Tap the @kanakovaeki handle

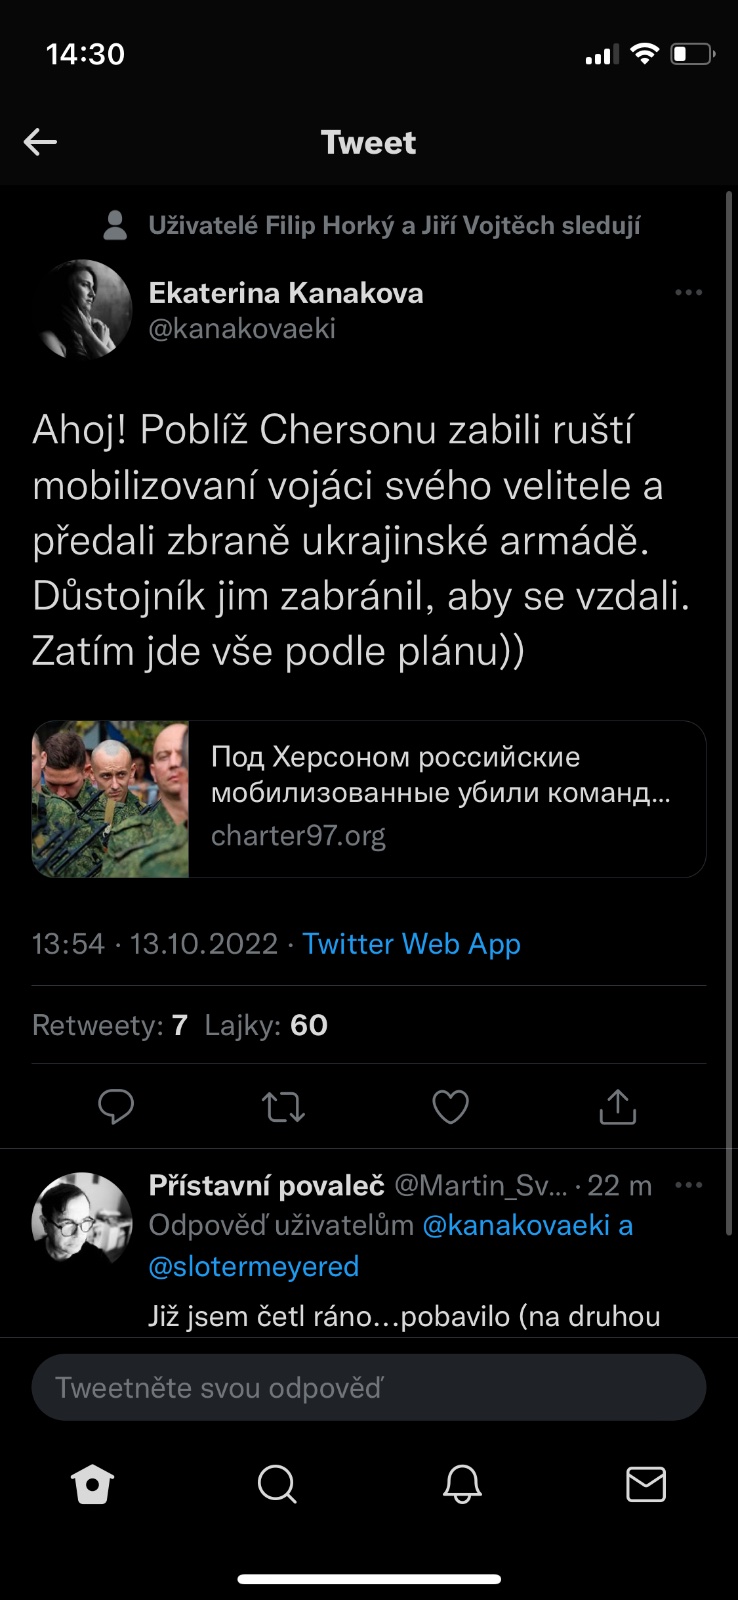click(242, 329)
